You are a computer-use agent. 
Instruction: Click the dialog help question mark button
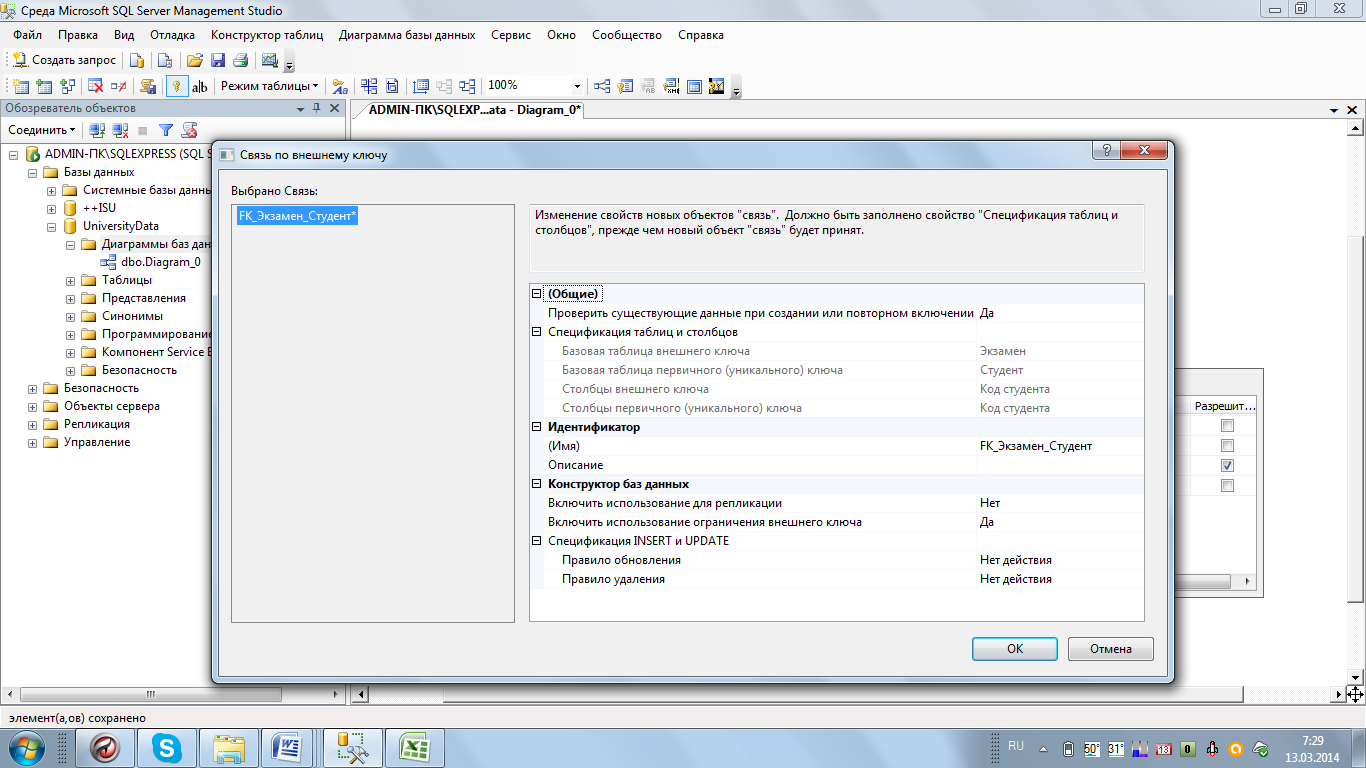tap(1107, 151)
